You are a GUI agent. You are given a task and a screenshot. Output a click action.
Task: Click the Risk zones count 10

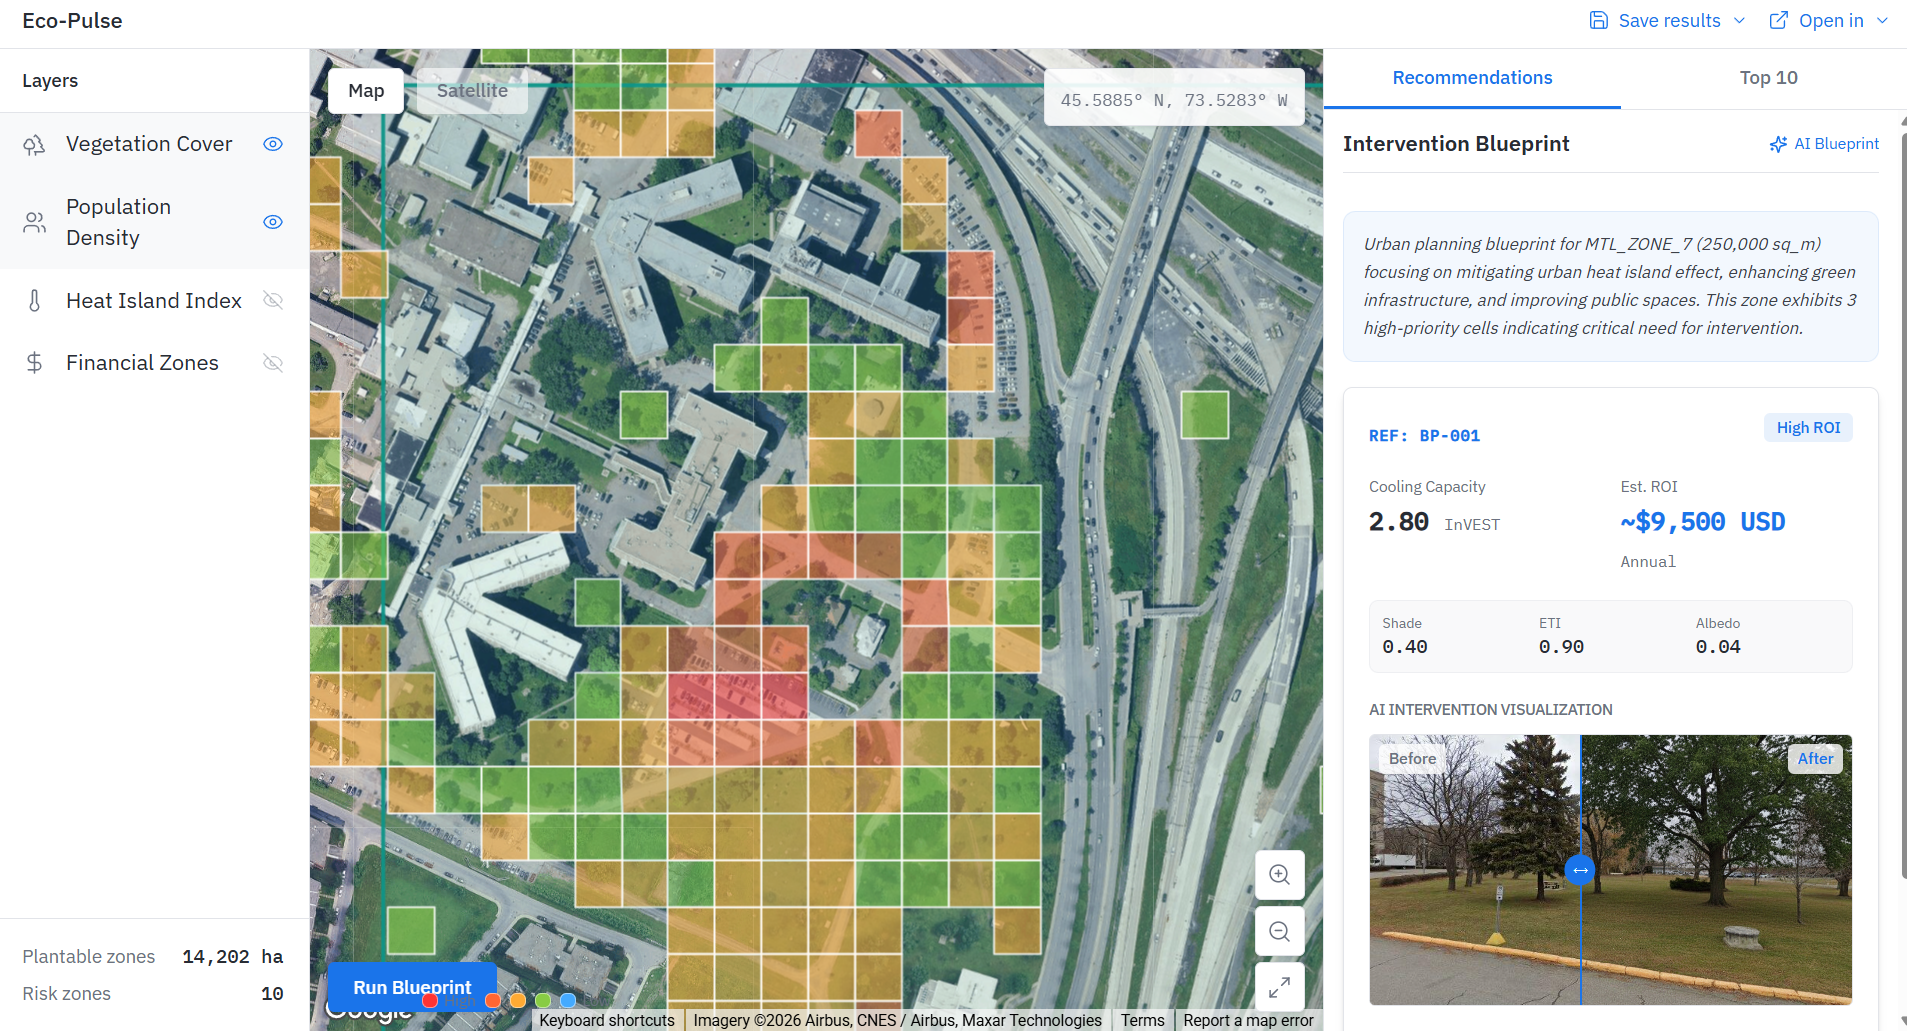(x=272, y=994)
